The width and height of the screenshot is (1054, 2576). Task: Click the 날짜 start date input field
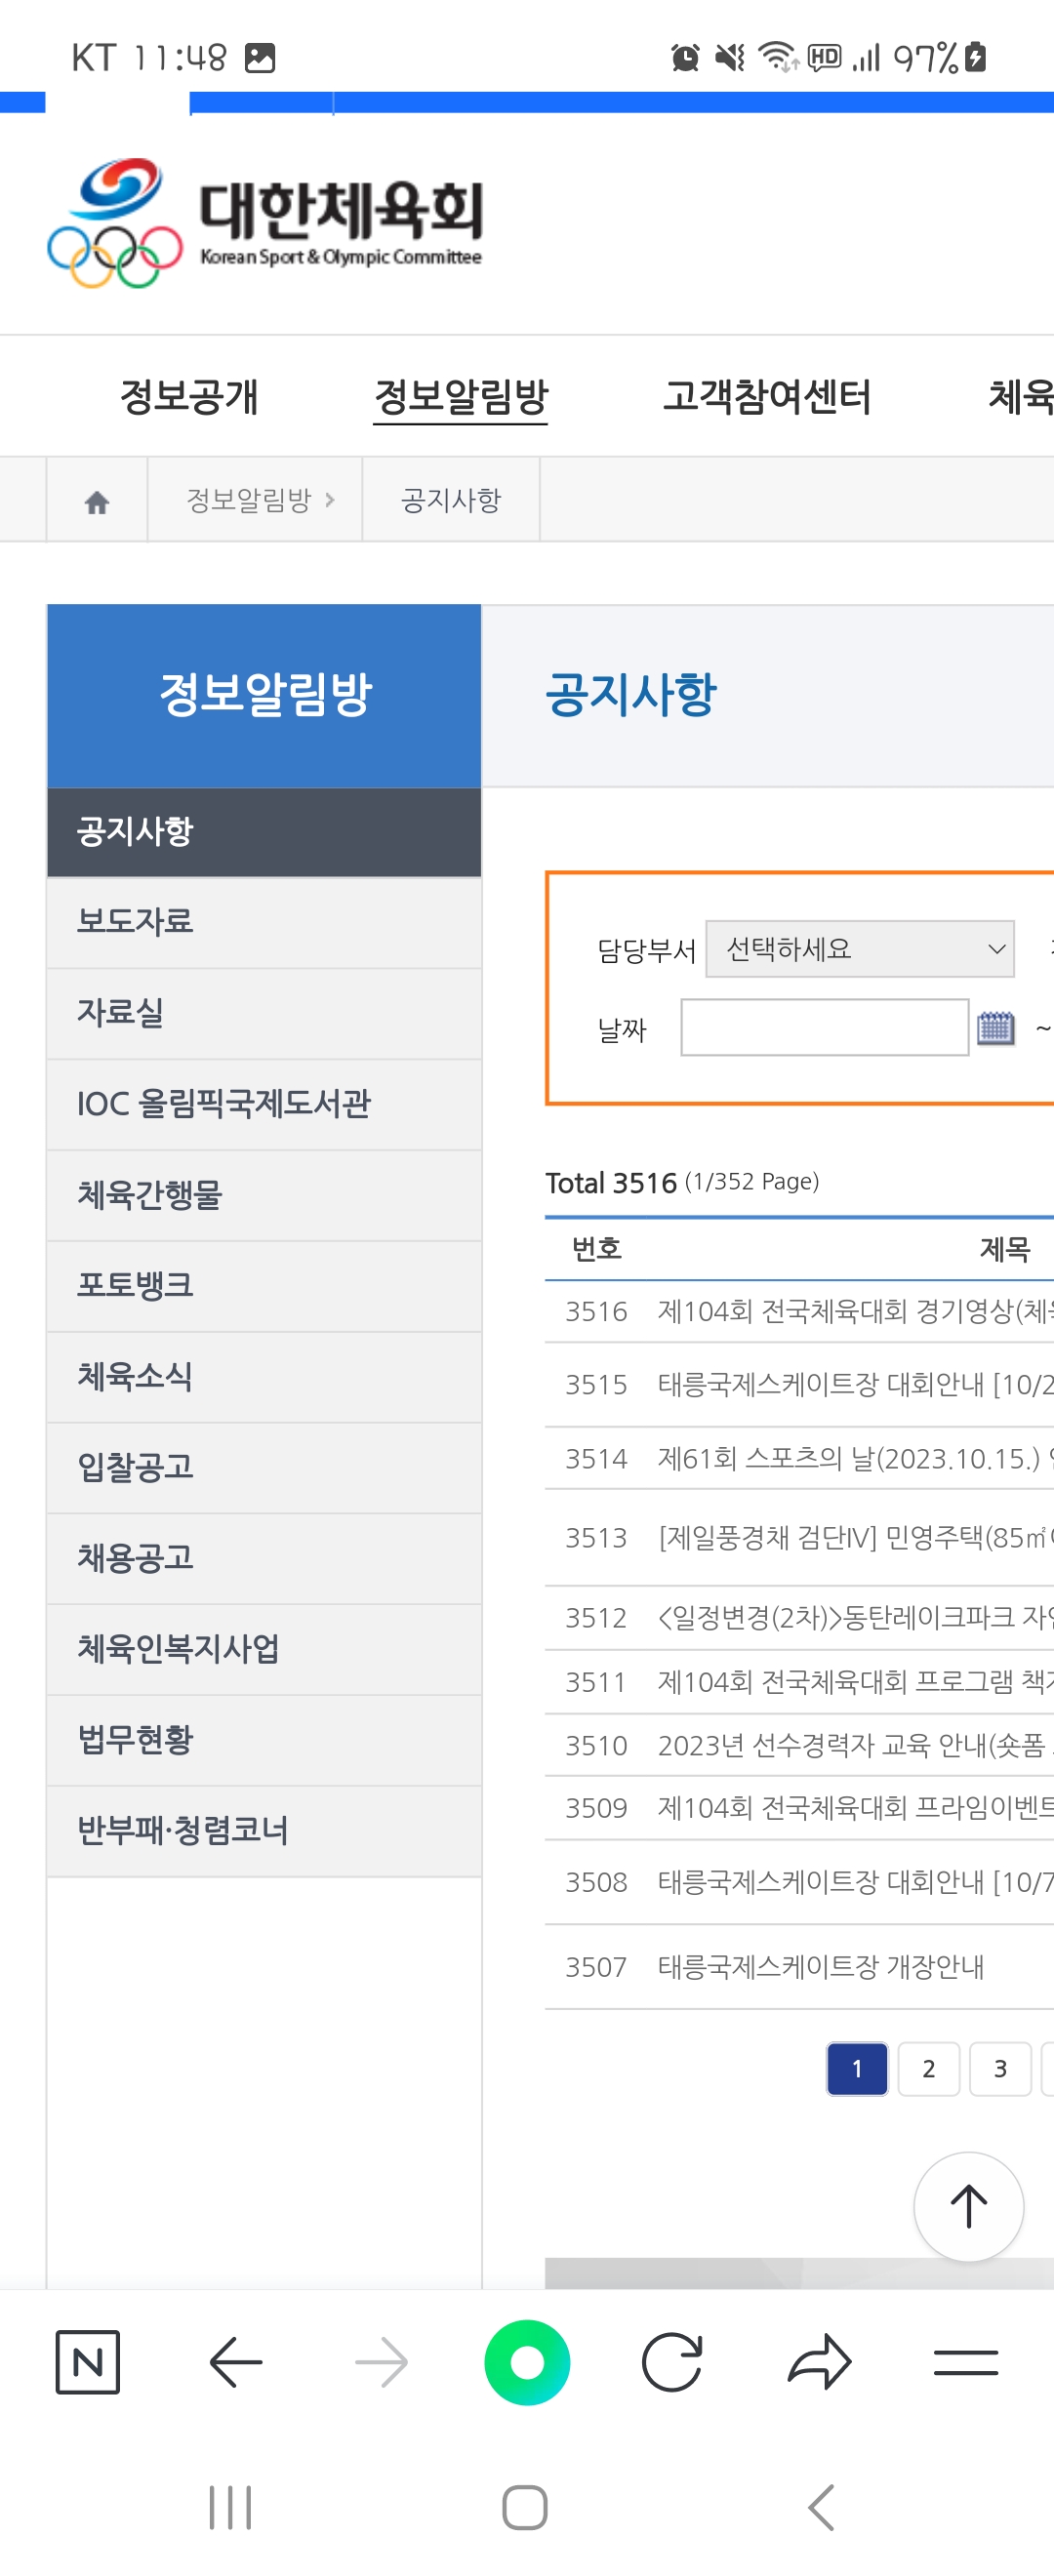pyautogui.click(x=824, y=1027)
